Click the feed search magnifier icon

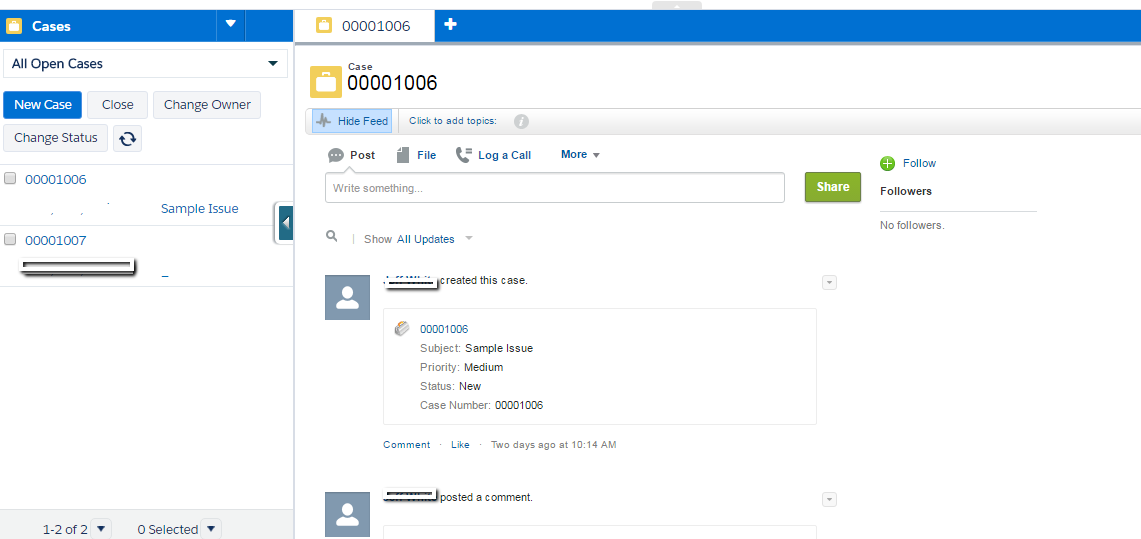point(332,236)
